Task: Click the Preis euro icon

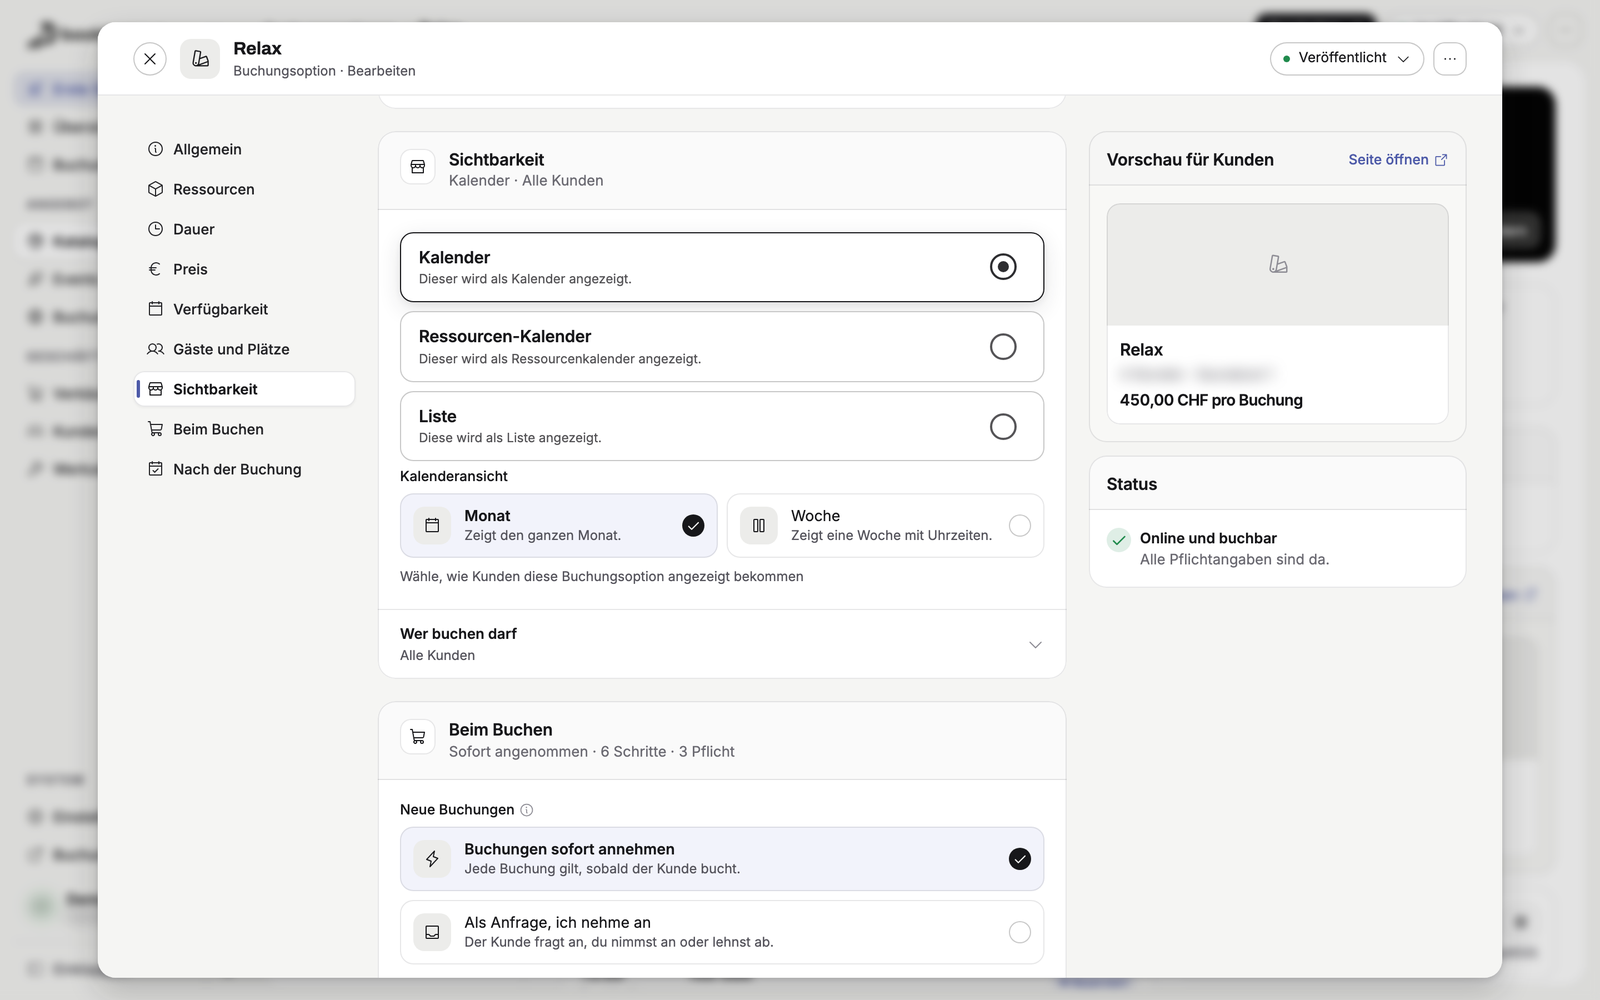Action: tap(155, 269)
